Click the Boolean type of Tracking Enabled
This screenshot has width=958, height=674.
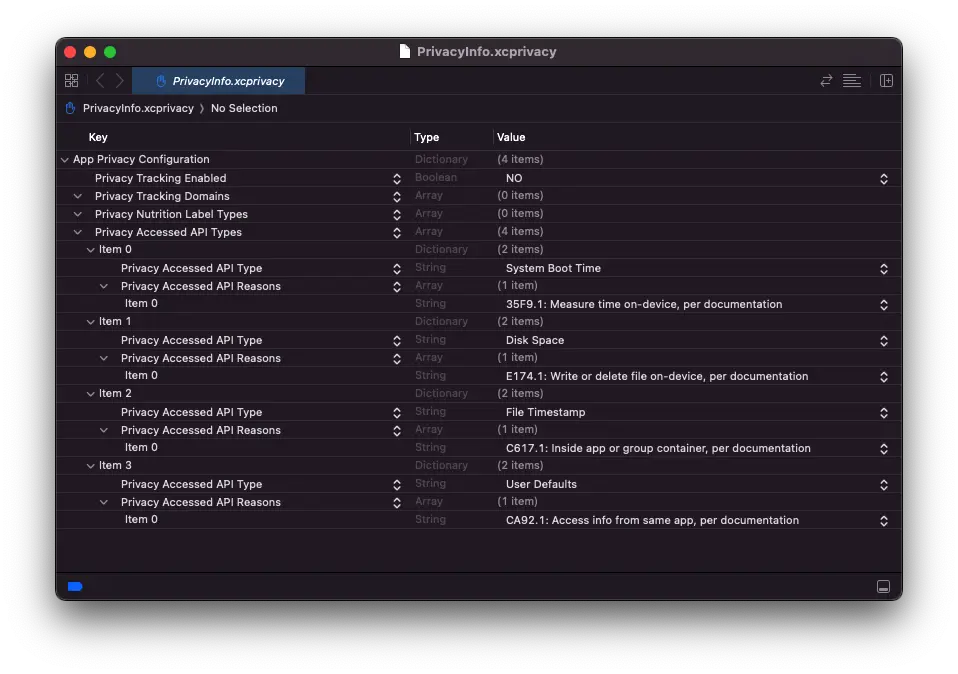(436, 177)
